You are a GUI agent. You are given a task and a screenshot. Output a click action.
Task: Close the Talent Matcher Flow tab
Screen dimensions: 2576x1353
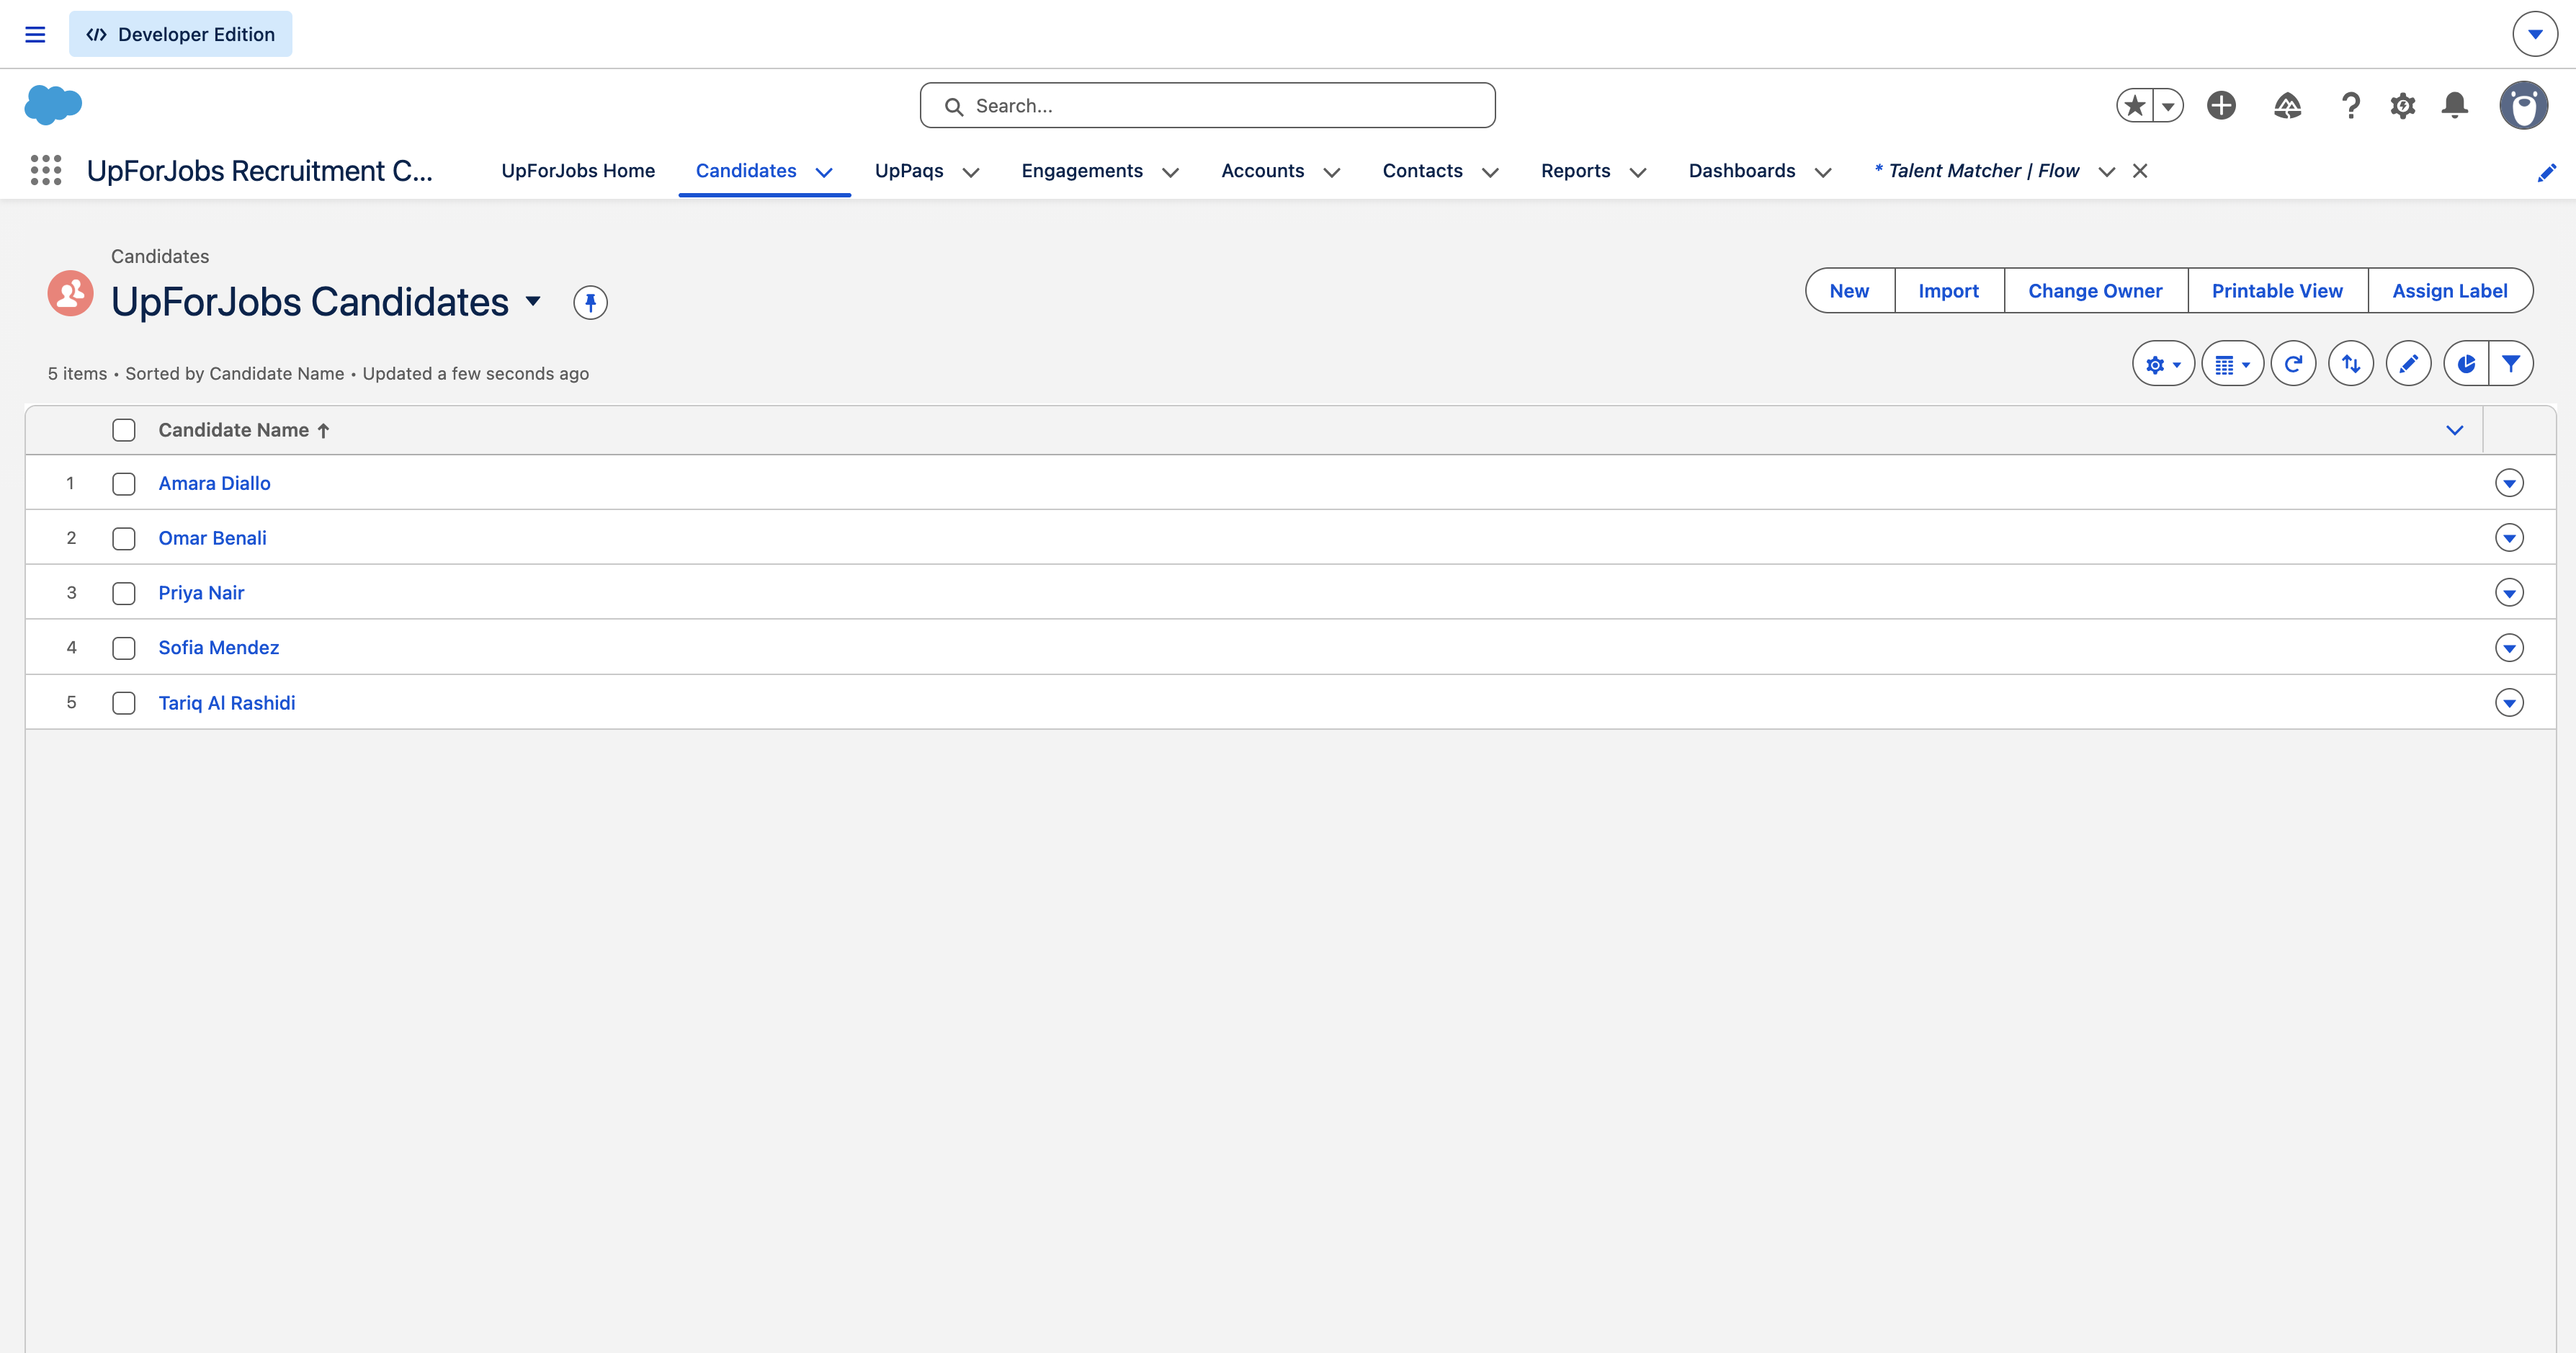(2140, 171)
